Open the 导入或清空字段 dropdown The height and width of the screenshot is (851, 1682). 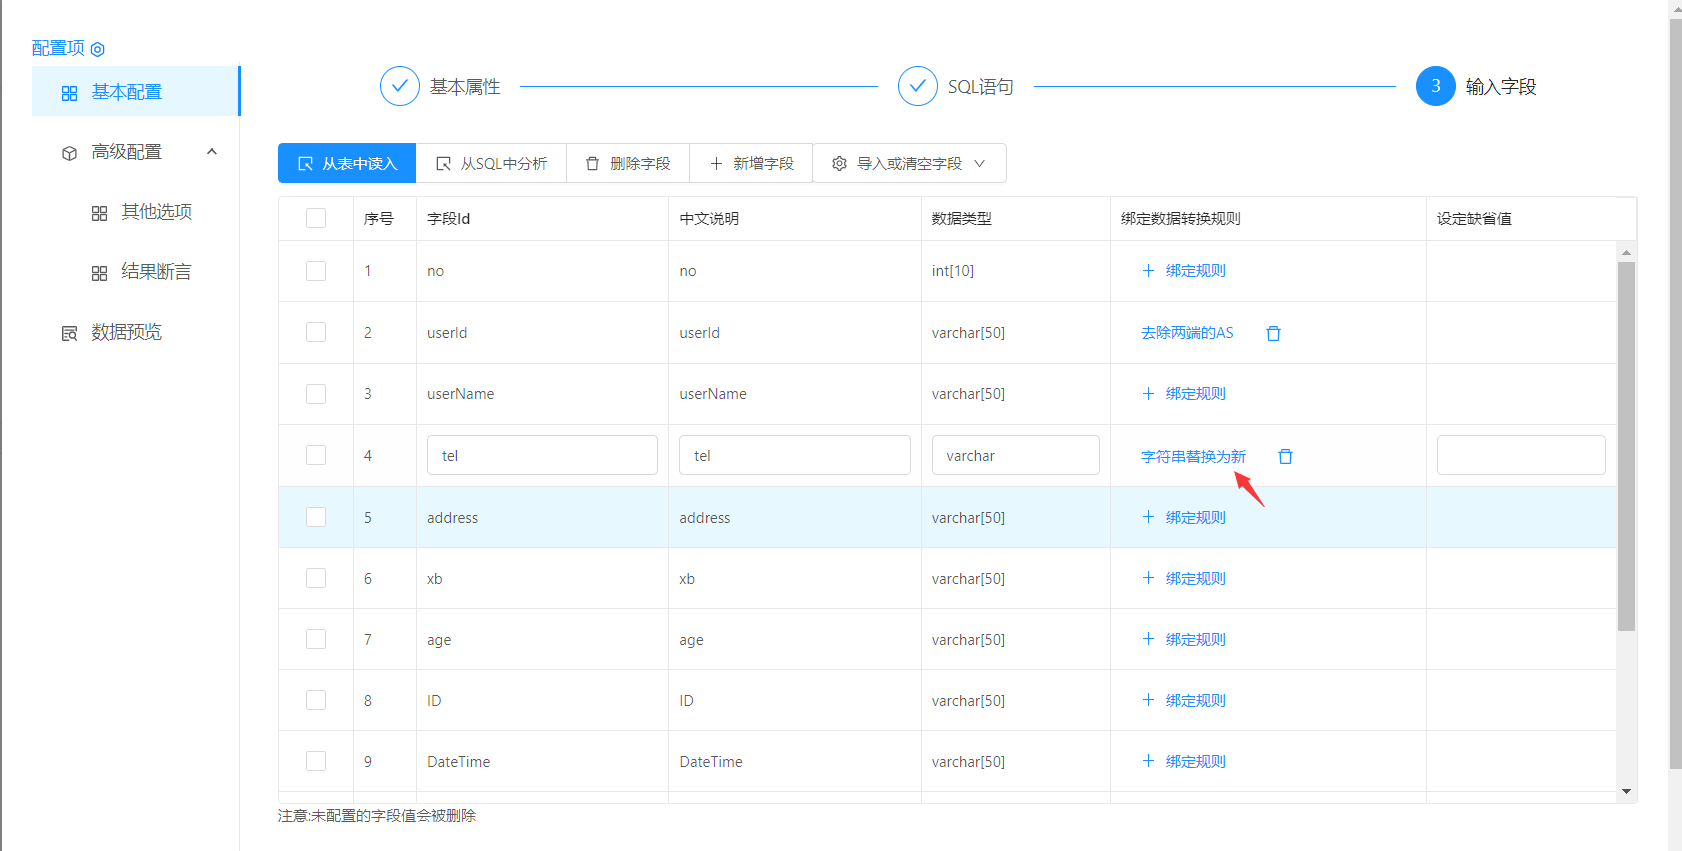(909, 163)
